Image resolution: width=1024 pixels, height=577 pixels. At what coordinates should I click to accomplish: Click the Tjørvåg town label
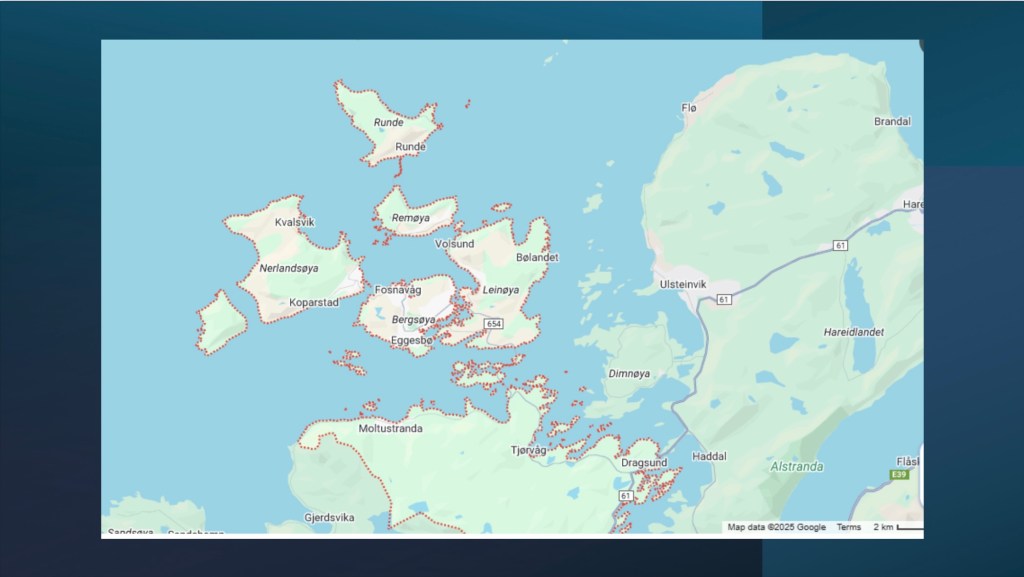(x=529, y=450)
